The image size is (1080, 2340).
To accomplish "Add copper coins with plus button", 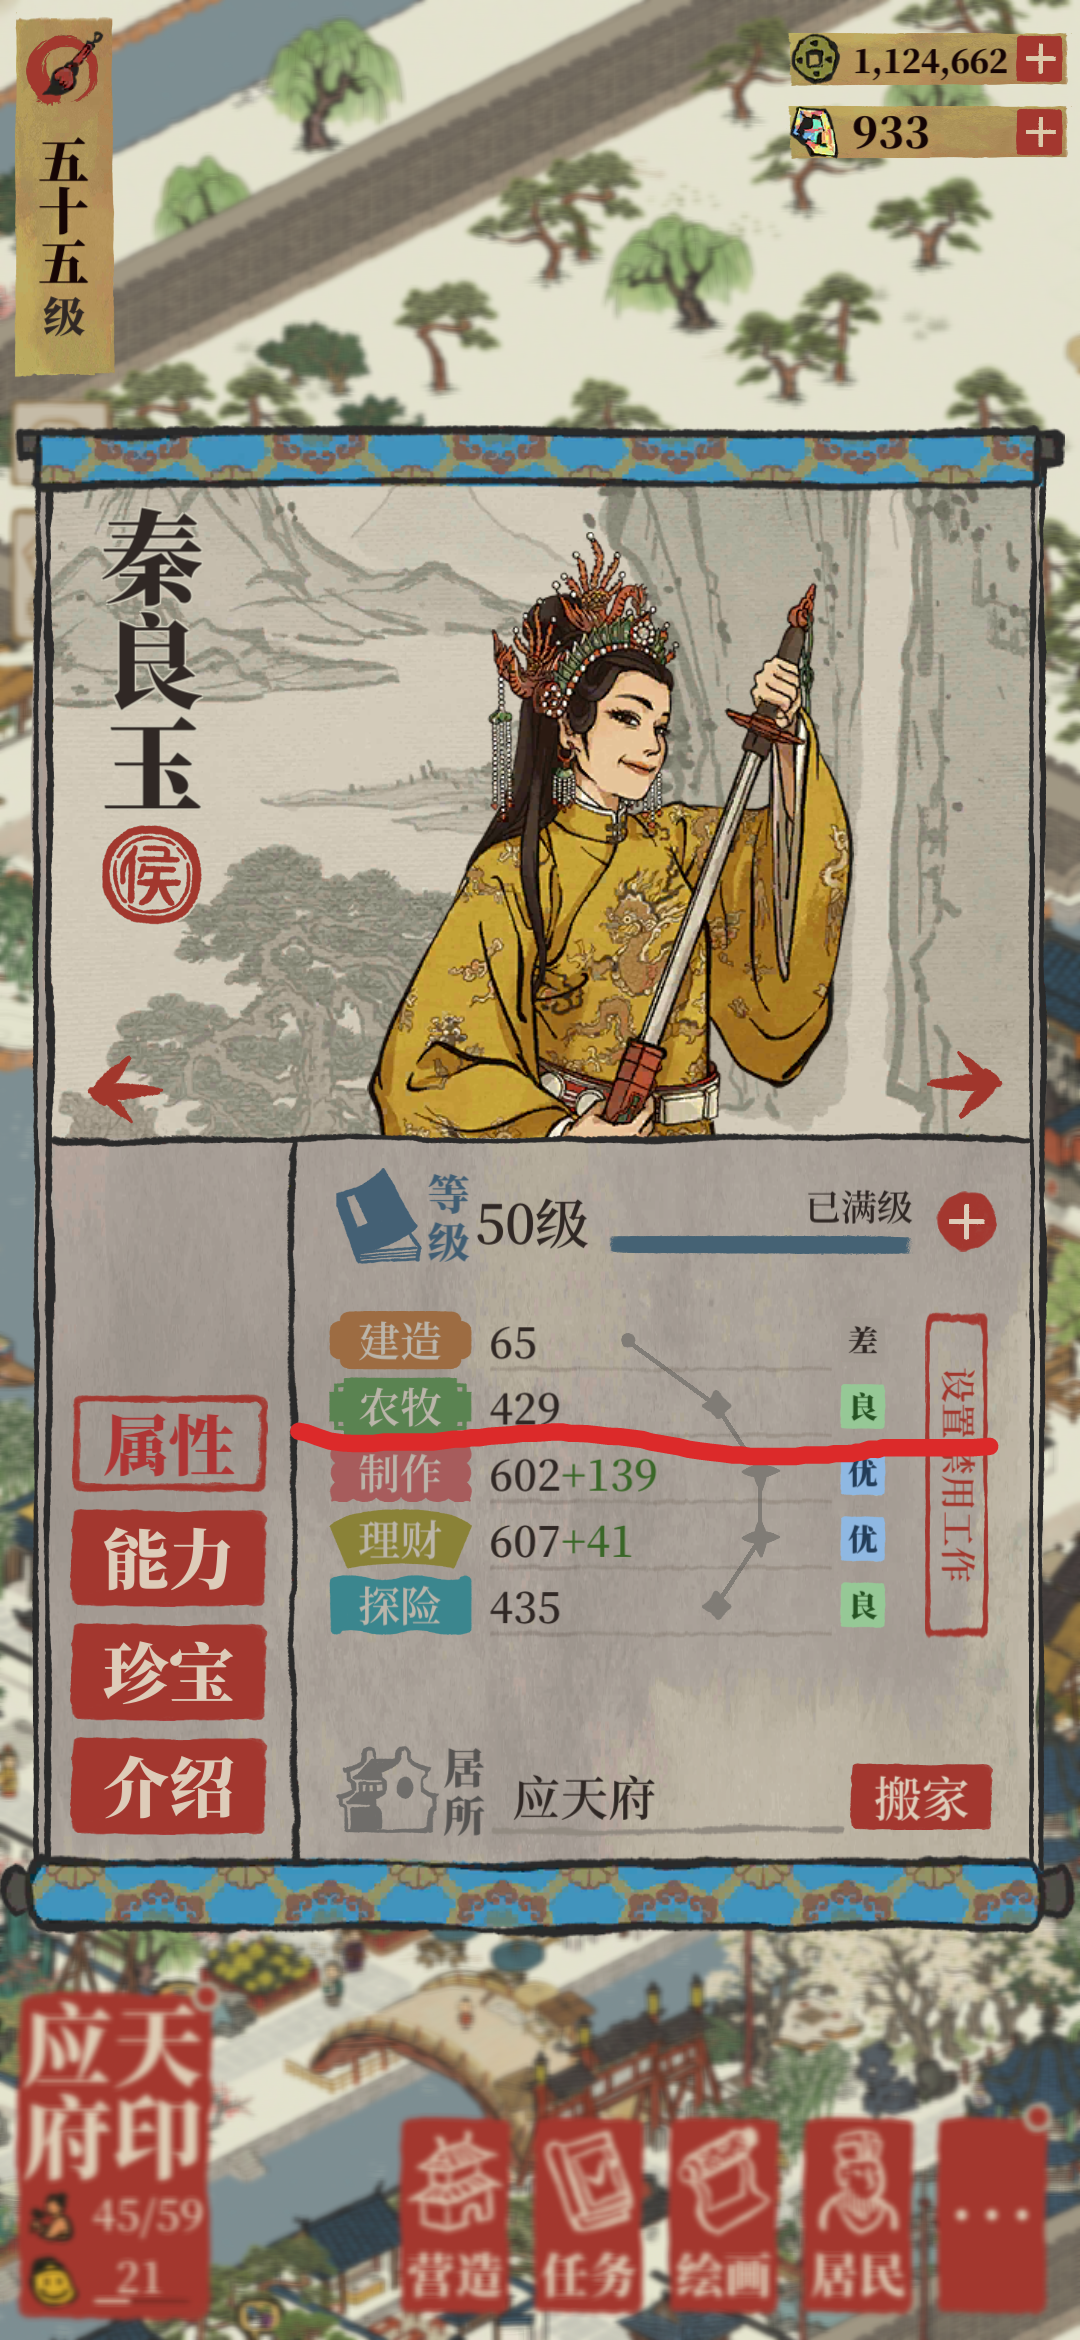I will (1040, 59).
